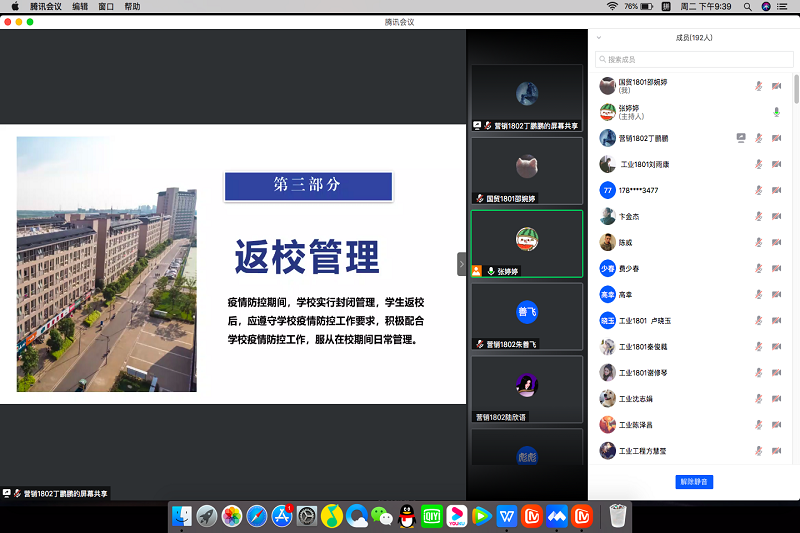Click the screen share icon beside 营销1802丁鹏鹏
Image resolution: width=800 pixels, height=533 pixels.
tap(741, 138)
